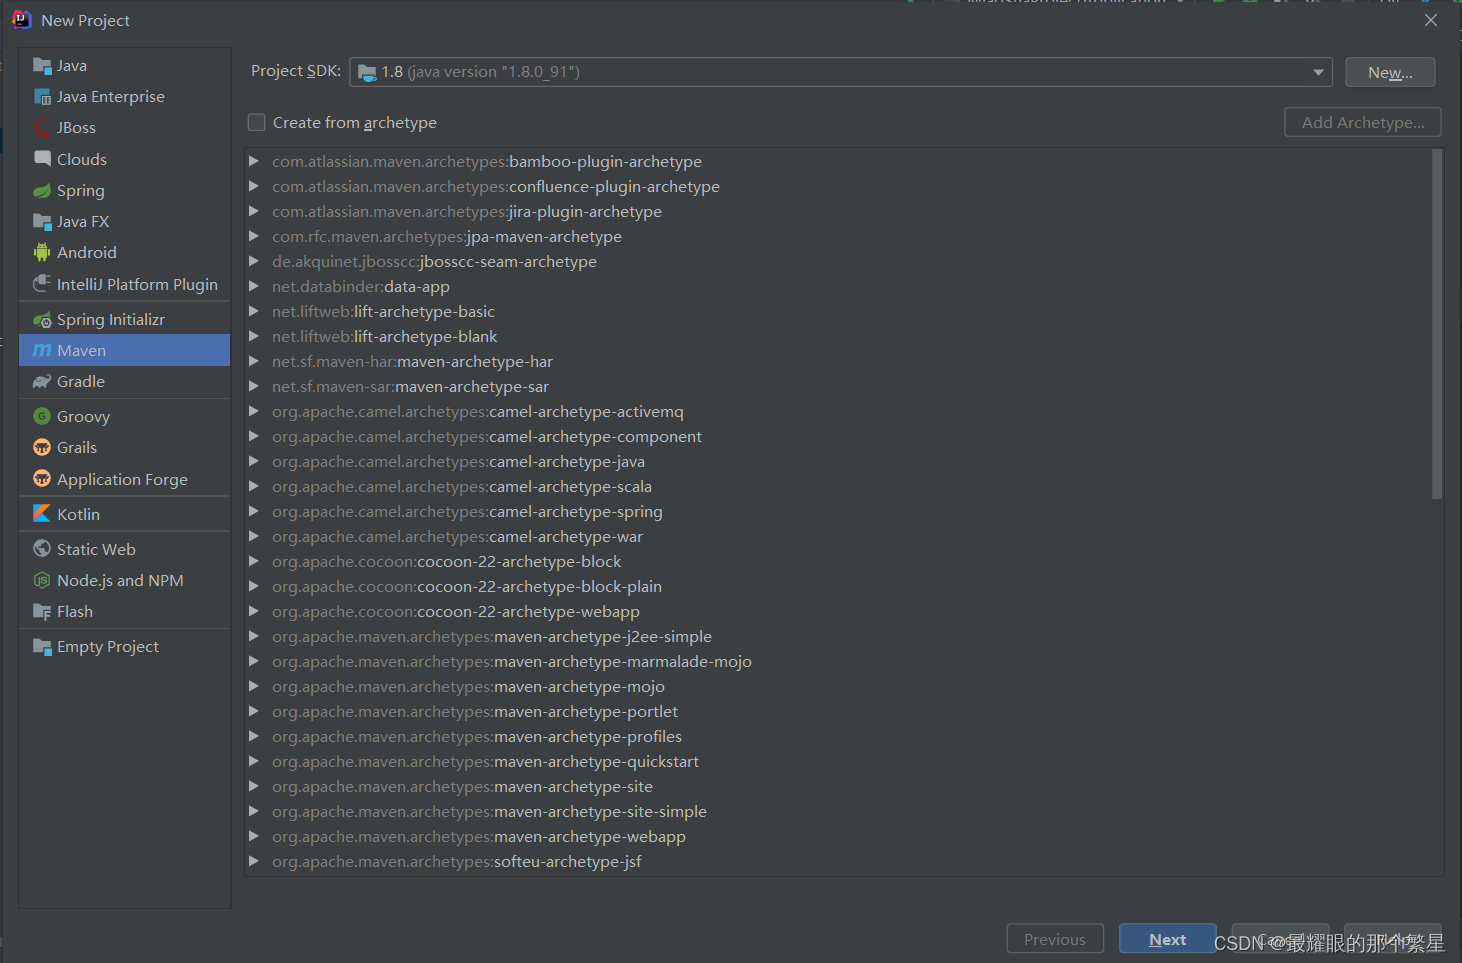
Task: Select cocoon-22-archetype-webapp entry
Action: pyautogui.click(x=456, y=611)
